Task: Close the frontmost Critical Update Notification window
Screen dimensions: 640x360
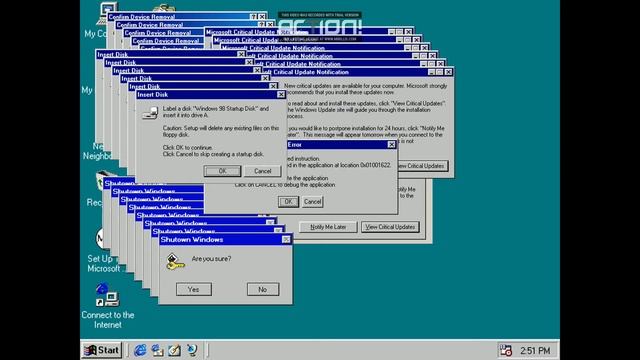Action: point(449,72)
